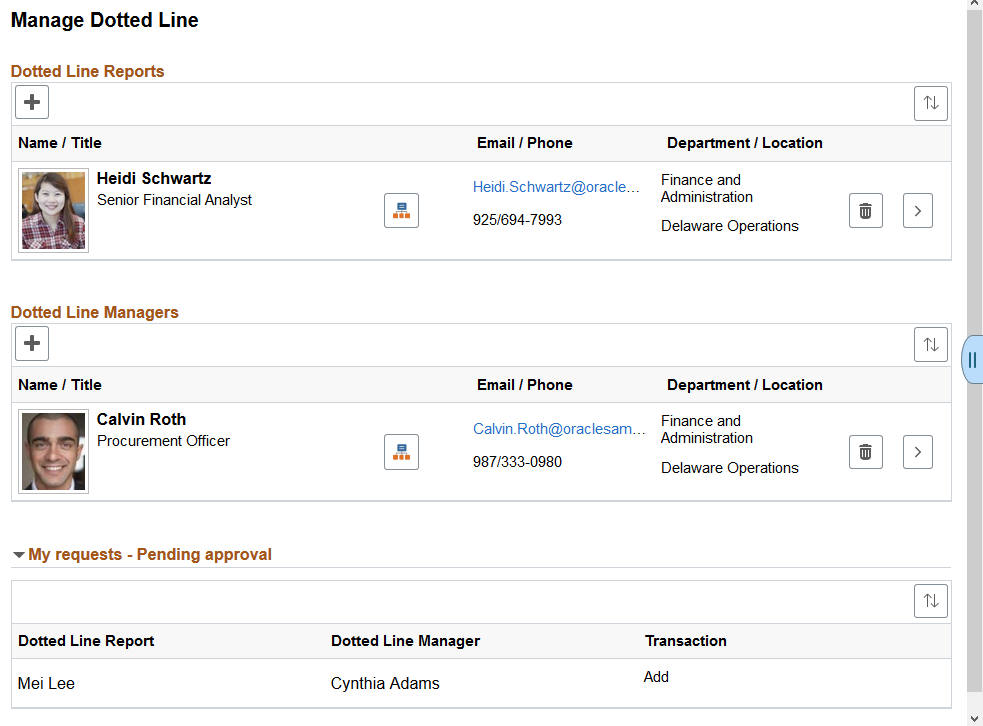
Task: Click Calvin Roth profile photo
Action: tap(53, 451)
